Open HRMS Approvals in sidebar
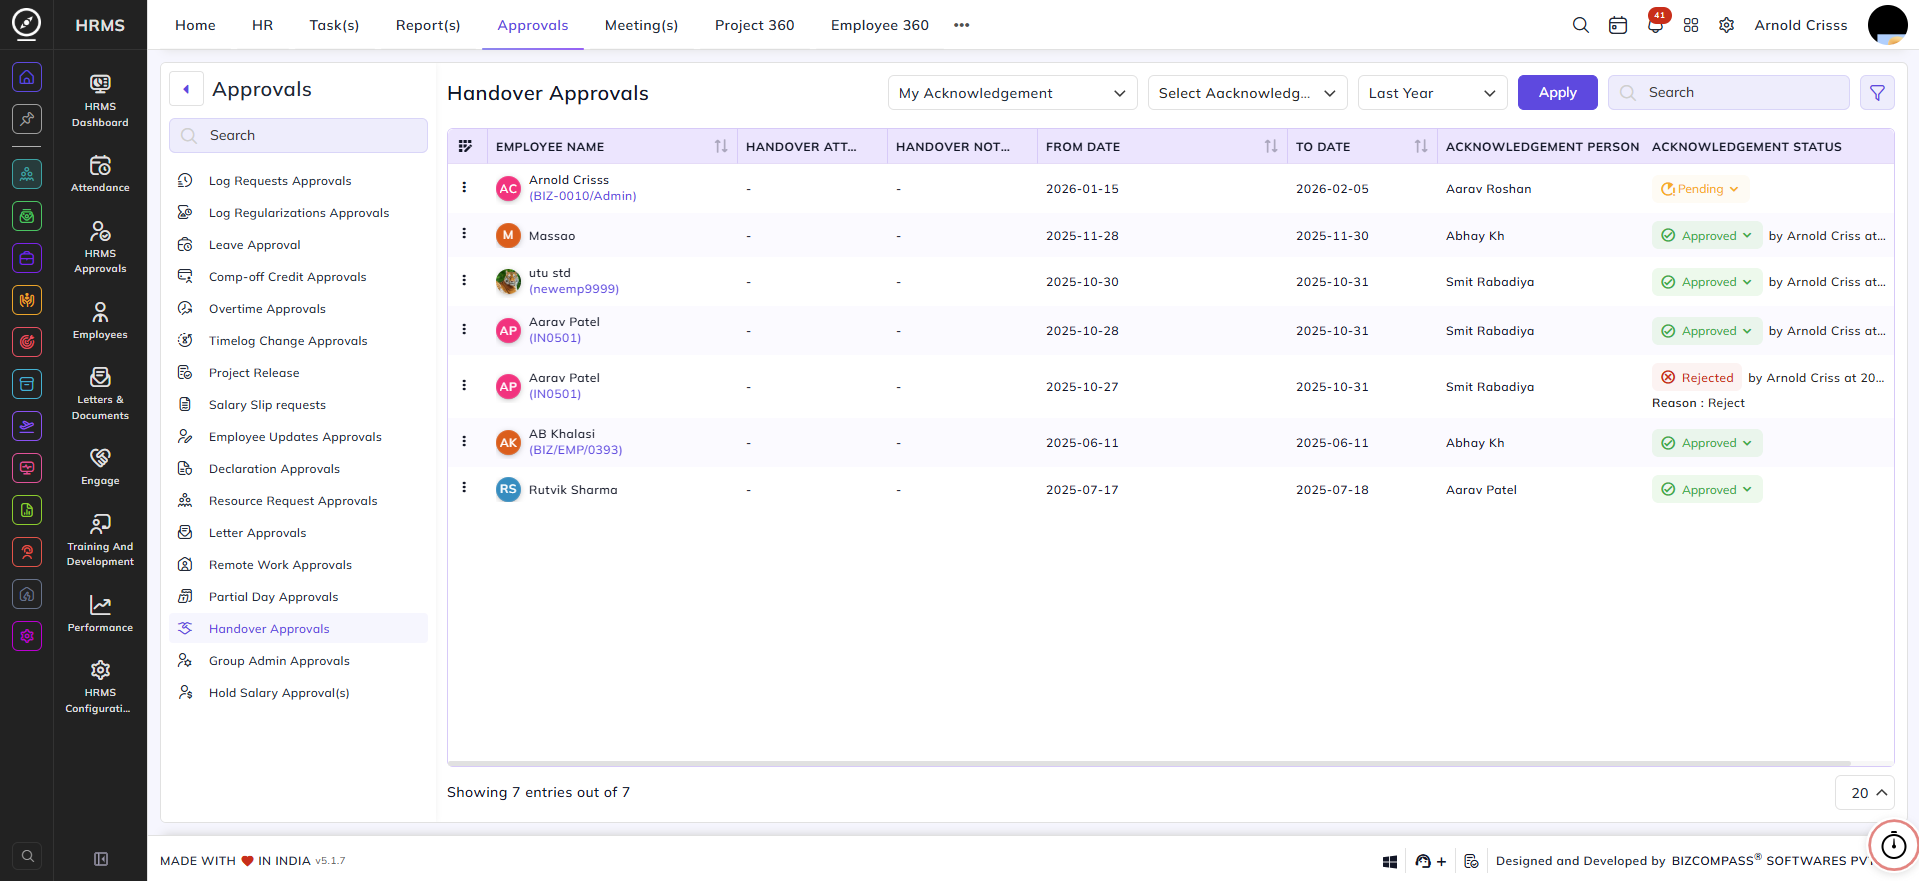Image resolution: width=1919 pixels, height=881 pixels. pos(100,247)
